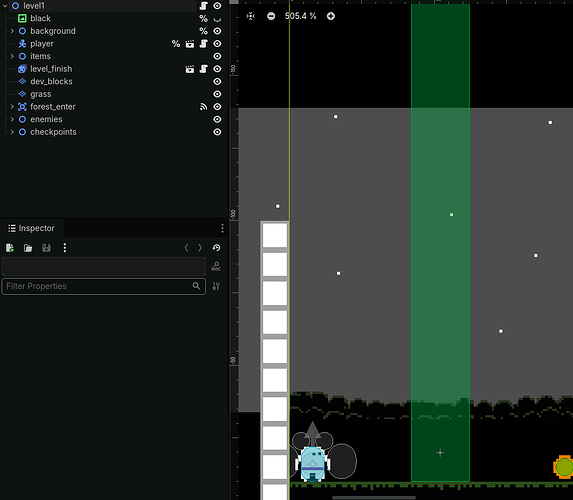Click the green highlighted area in viewport

pos(440,243)
